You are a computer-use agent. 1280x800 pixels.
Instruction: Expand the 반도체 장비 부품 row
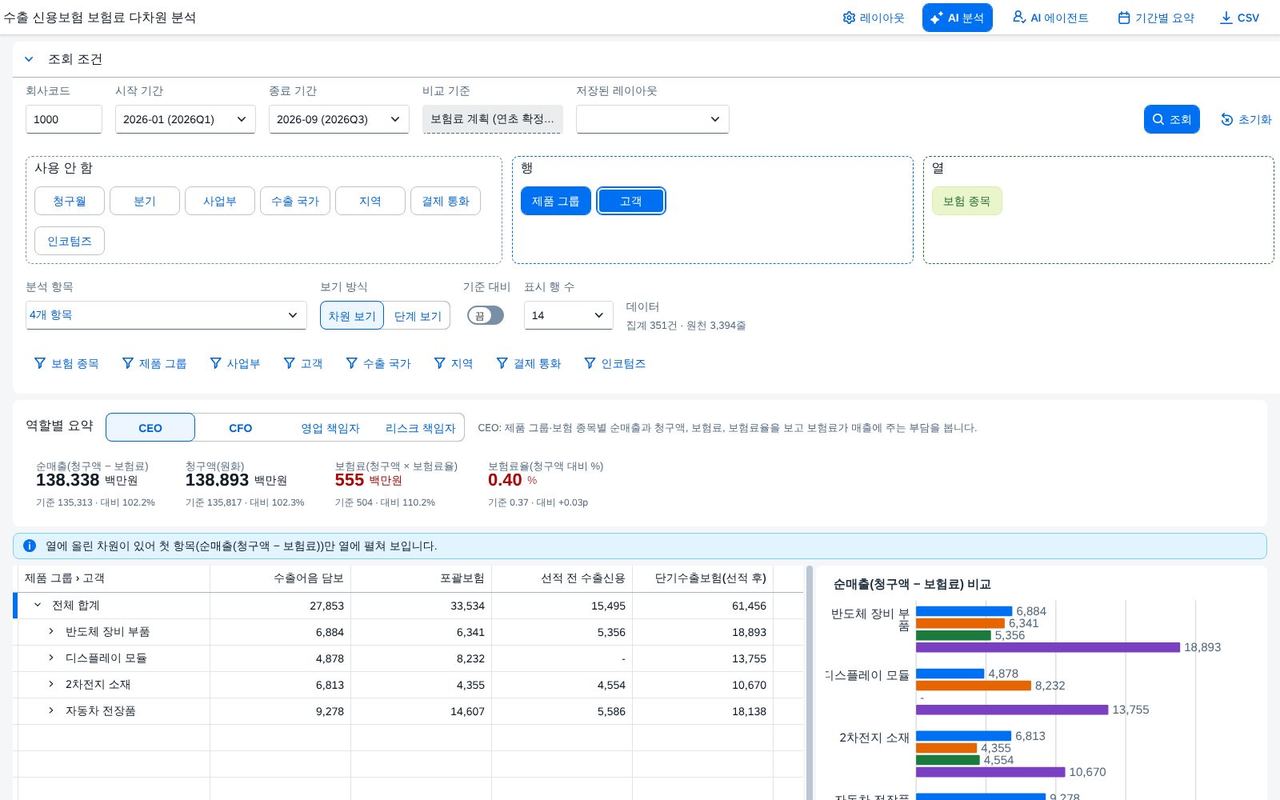[51, 632]
